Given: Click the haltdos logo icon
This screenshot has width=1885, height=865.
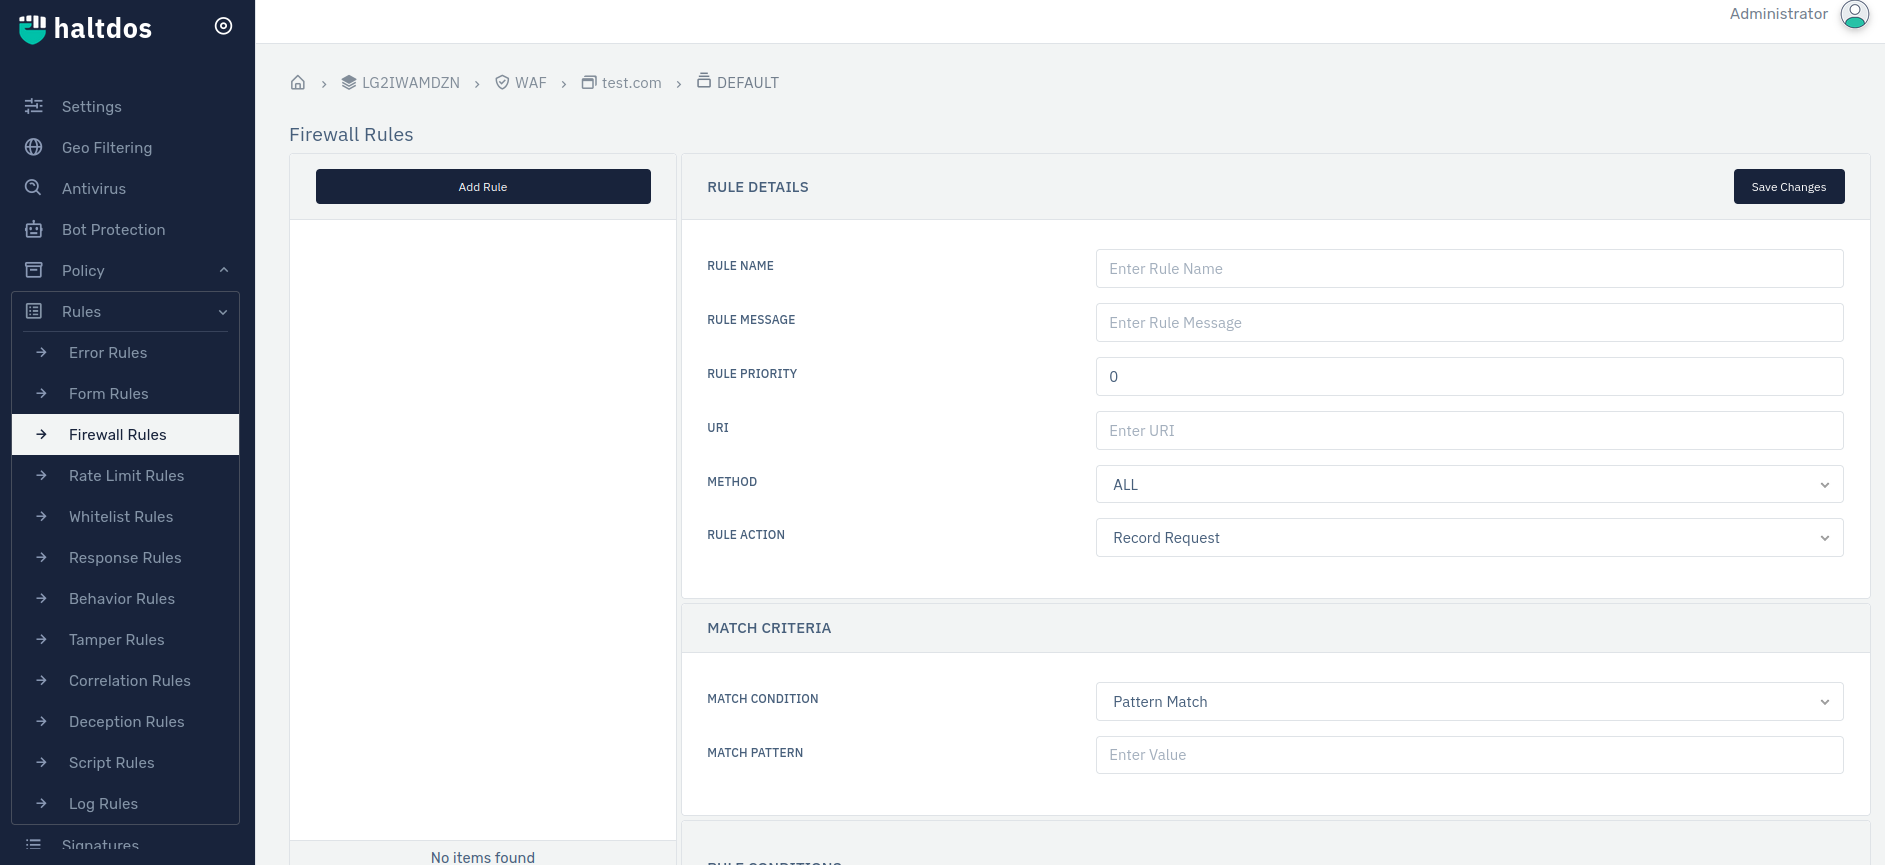Looking at the screenshot, I should point(33,29).
